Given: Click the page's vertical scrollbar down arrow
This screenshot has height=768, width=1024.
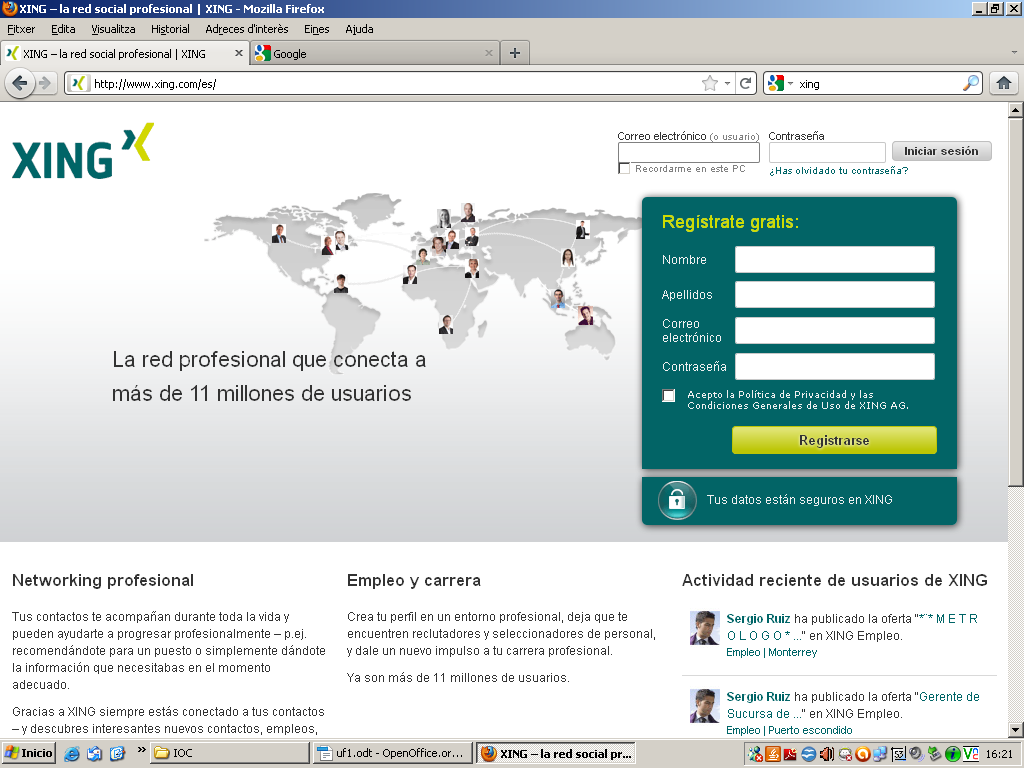Looking at the screenshot, I should point(1015,729).
